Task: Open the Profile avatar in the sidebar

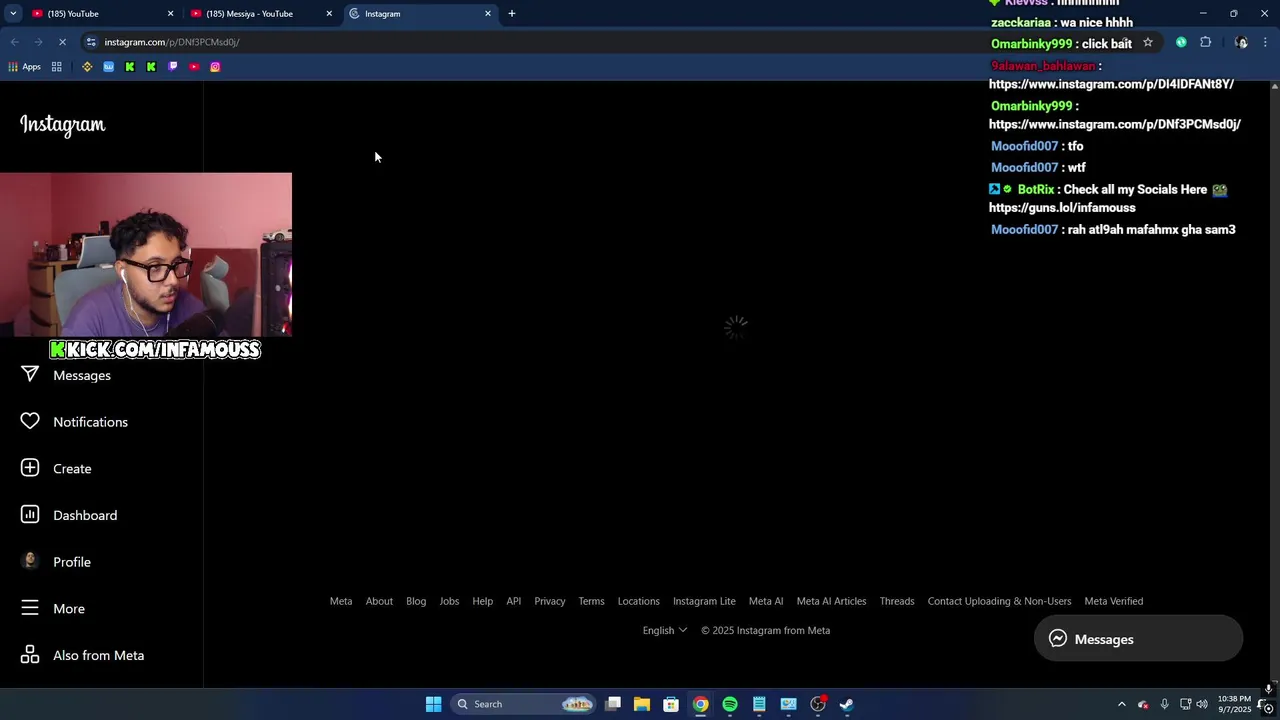Action: [x=30, y=561]
